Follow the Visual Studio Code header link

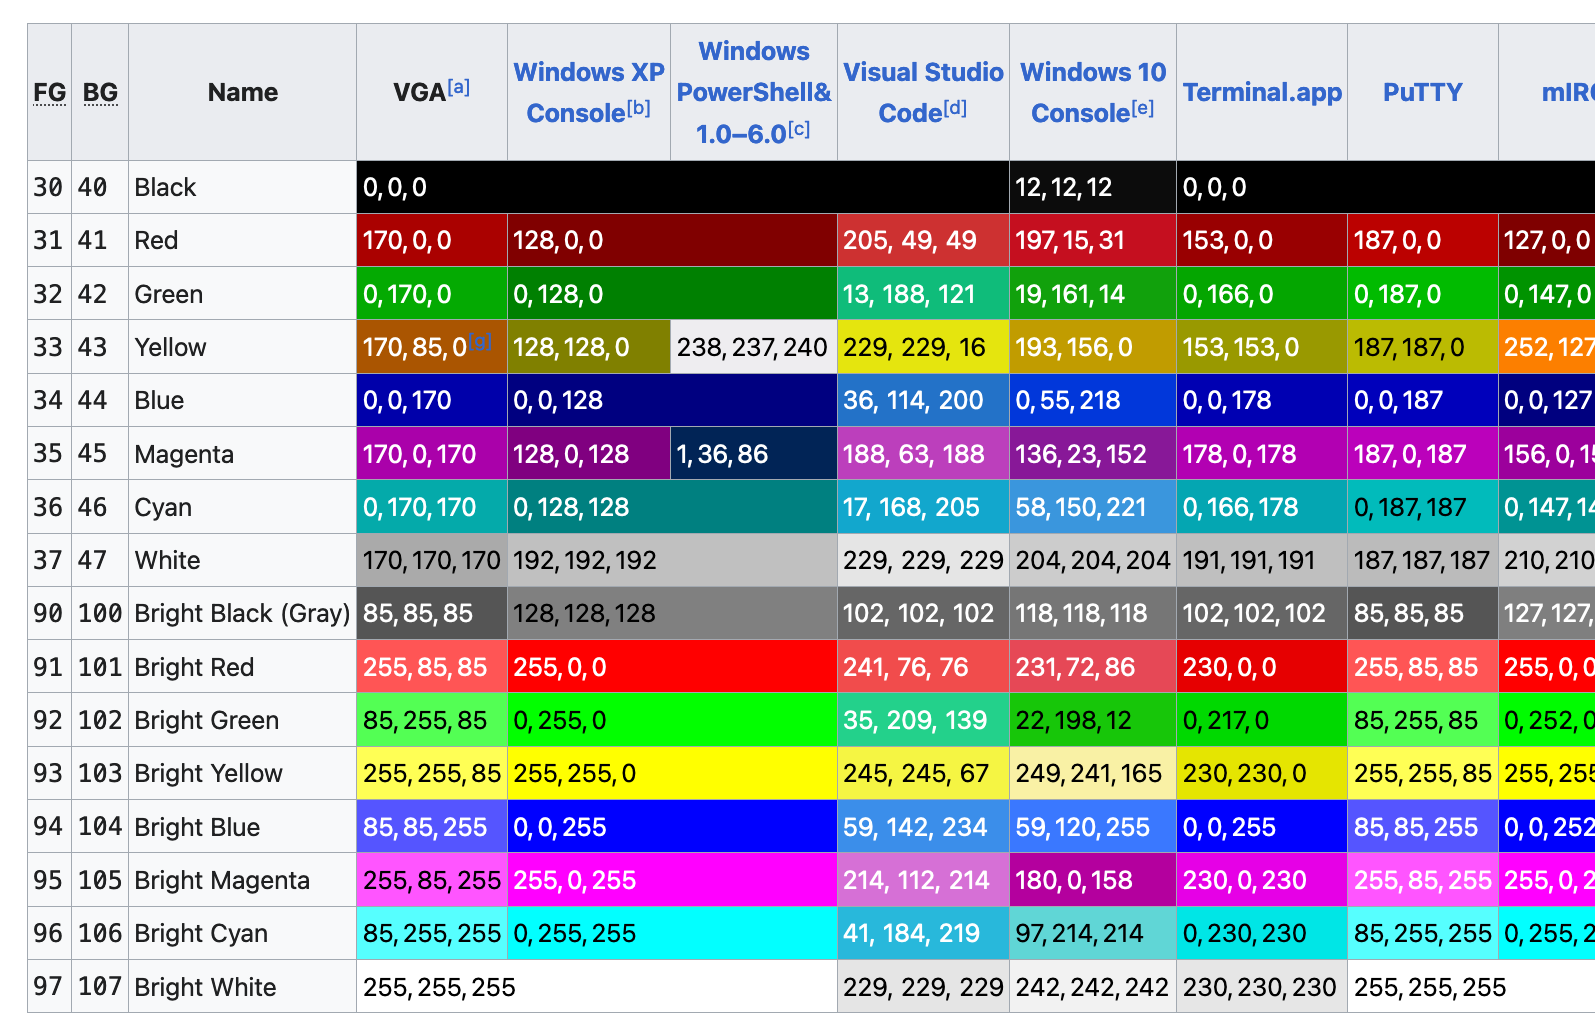tap(923, 92)
